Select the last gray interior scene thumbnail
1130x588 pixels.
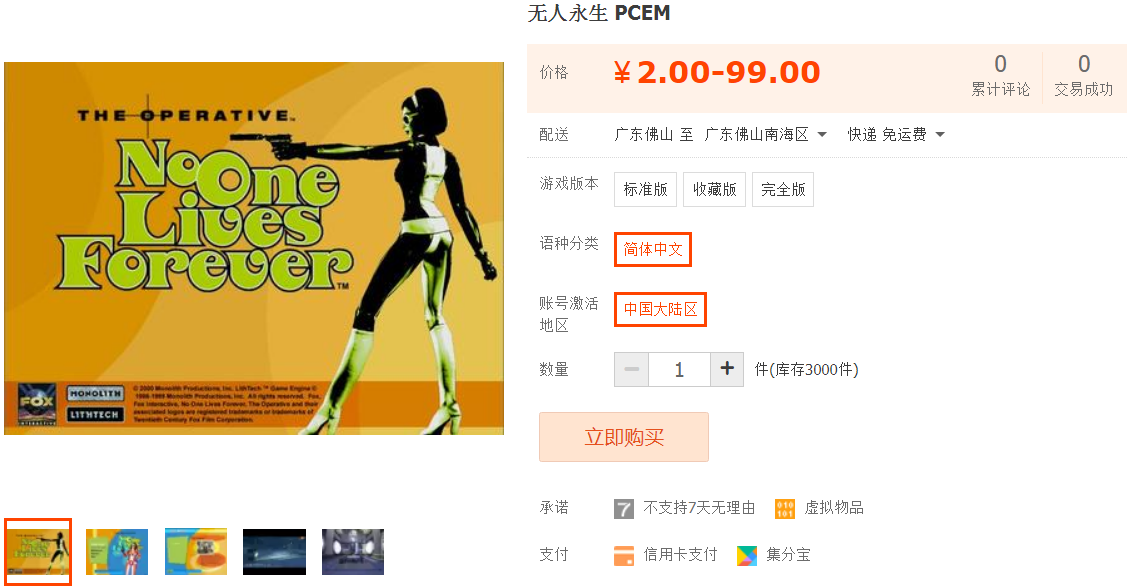pyautogui.click(x=353, y=552)
